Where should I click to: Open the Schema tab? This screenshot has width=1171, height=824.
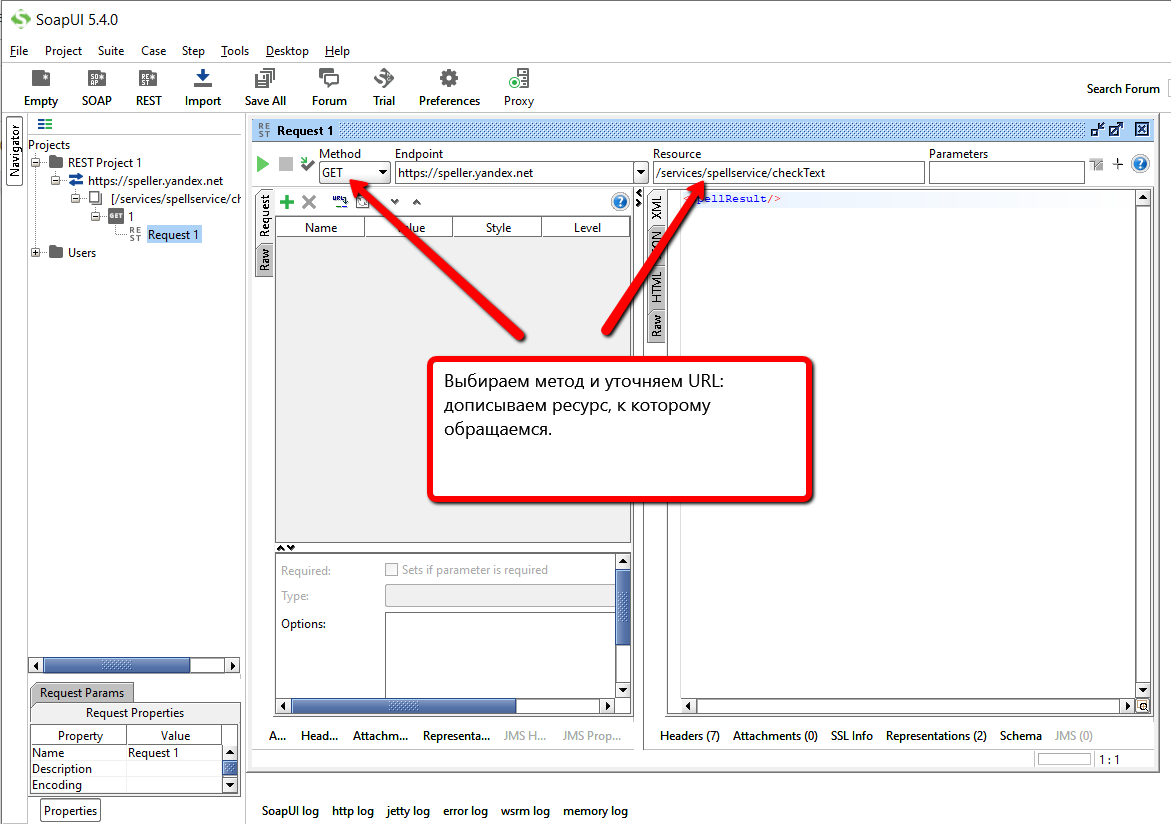click(1020, 736)
